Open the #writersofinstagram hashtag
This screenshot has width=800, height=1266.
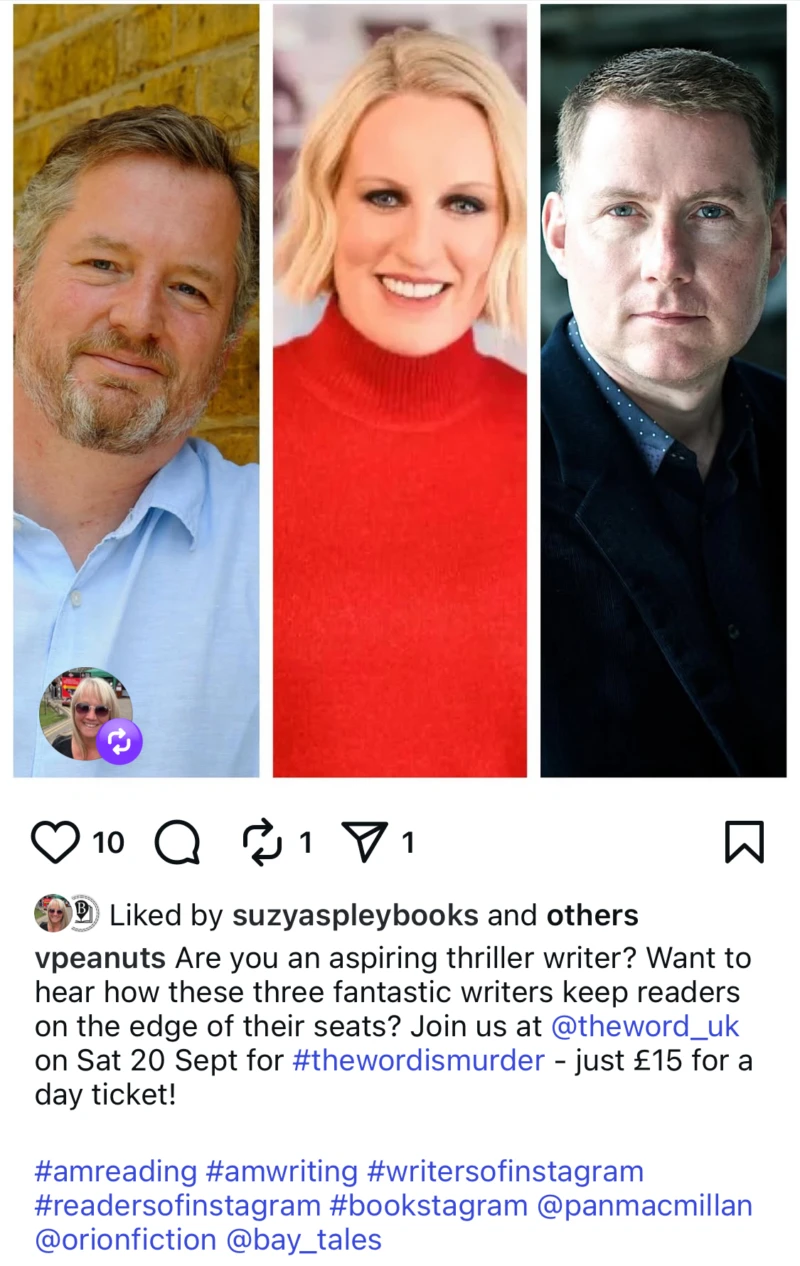tap(505, 1171)
